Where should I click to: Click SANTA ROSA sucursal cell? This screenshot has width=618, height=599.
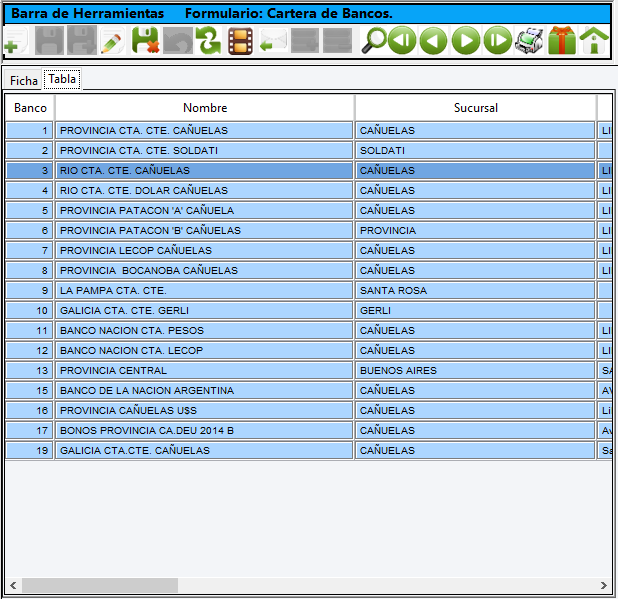pos(475,290)
